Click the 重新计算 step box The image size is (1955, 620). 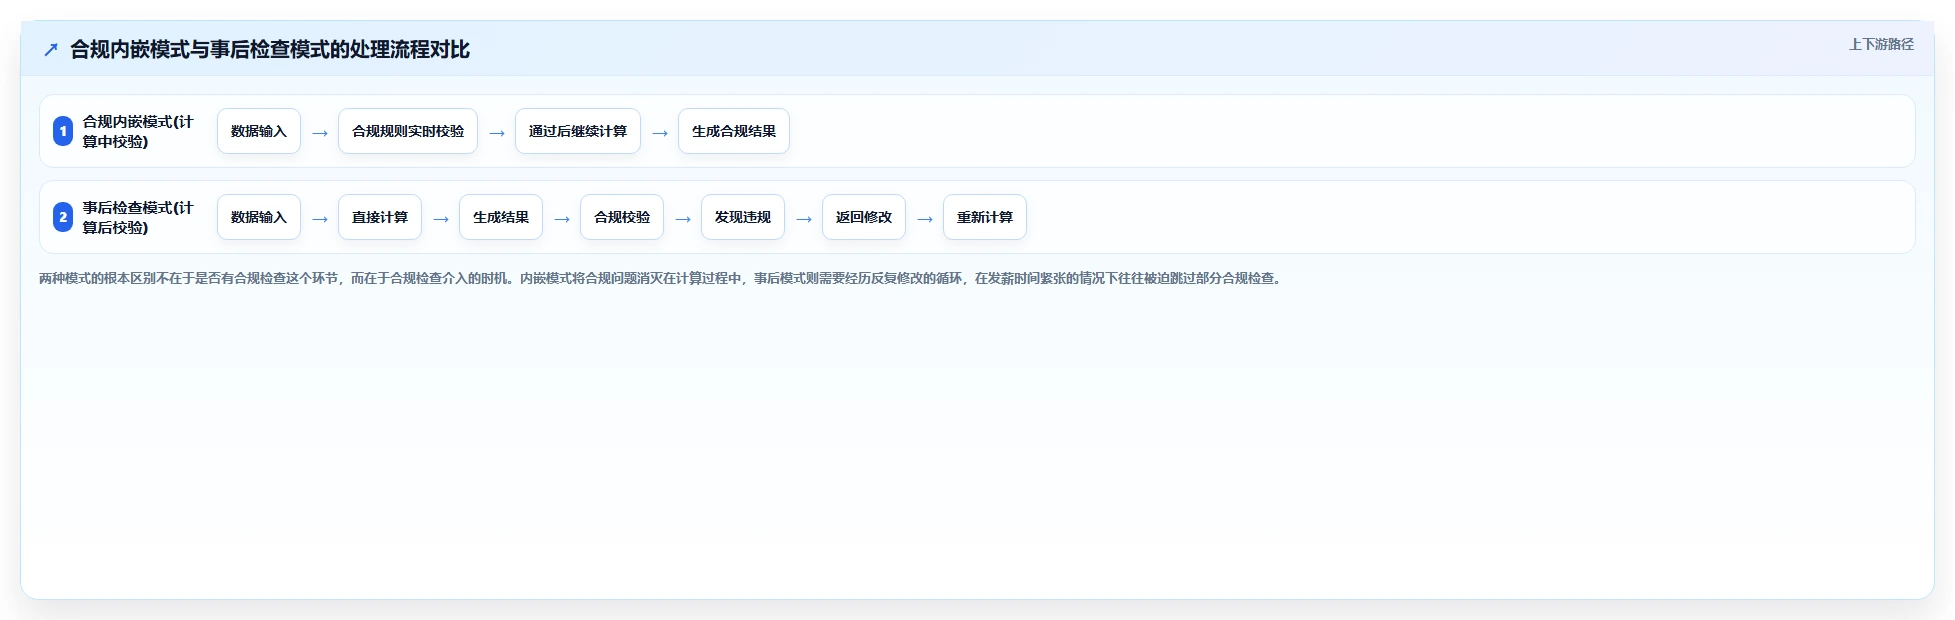pyautogui.click(x=985, y=217)
